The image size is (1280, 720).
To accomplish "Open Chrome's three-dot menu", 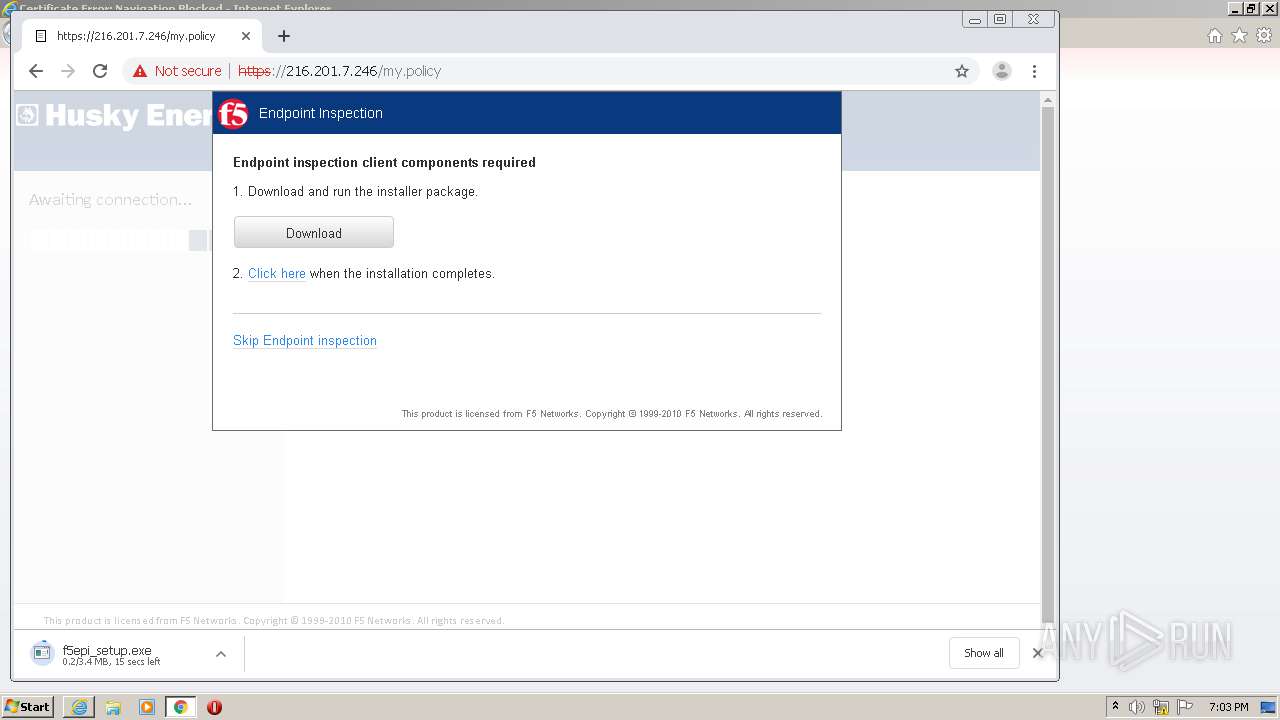I will coord(1034,71).
